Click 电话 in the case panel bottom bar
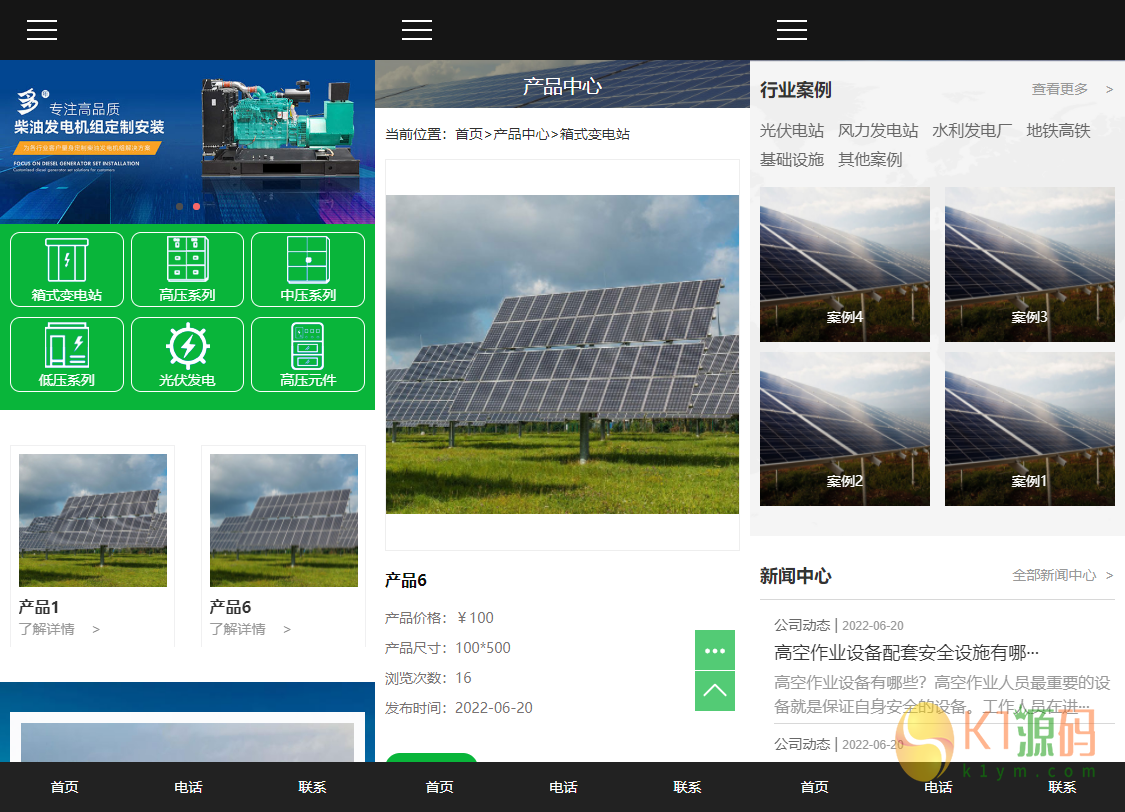The width and height of the screenshot is (1125, 812). (938, 787)
